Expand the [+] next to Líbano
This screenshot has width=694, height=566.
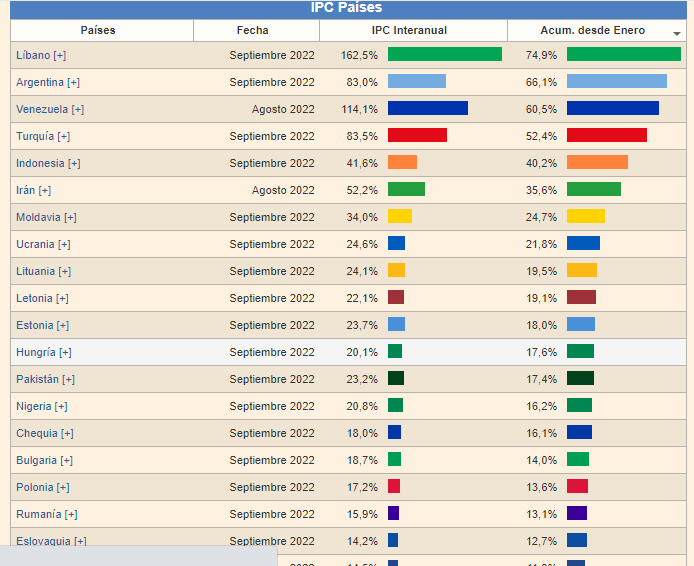(60, 55)
